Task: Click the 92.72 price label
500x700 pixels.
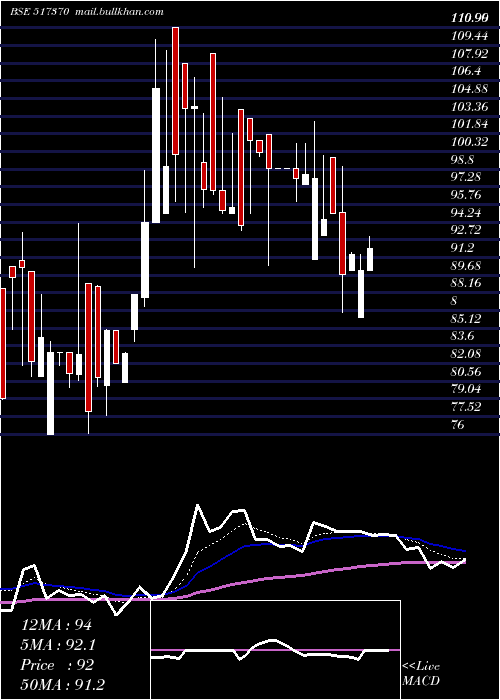Action: pos(466,230)
